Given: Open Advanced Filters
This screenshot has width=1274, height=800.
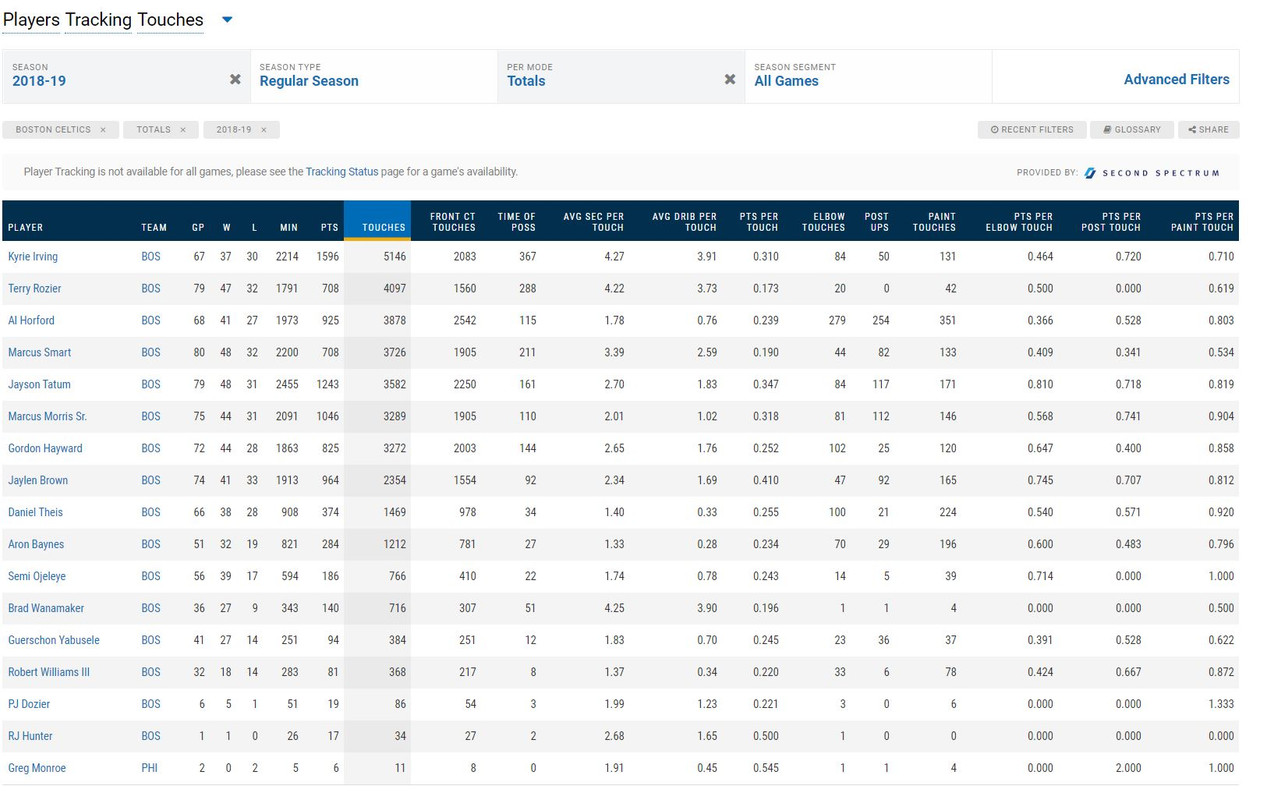Looking at the screenshot, I should point(1176,80).
